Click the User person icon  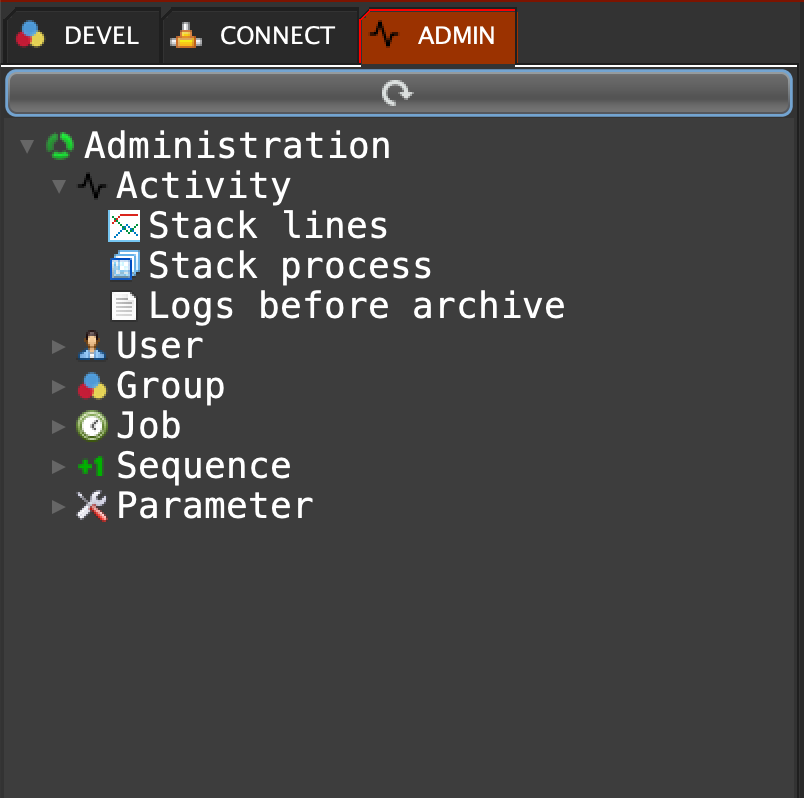pos(92,346)
